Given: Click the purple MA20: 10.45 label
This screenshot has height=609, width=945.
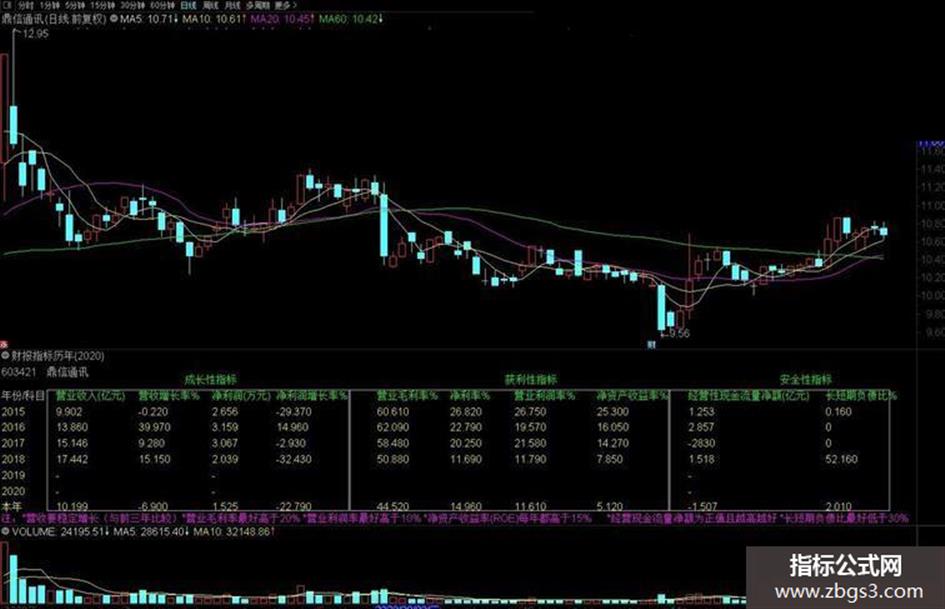Looking at the screenshot, I should tap(282, 19).
